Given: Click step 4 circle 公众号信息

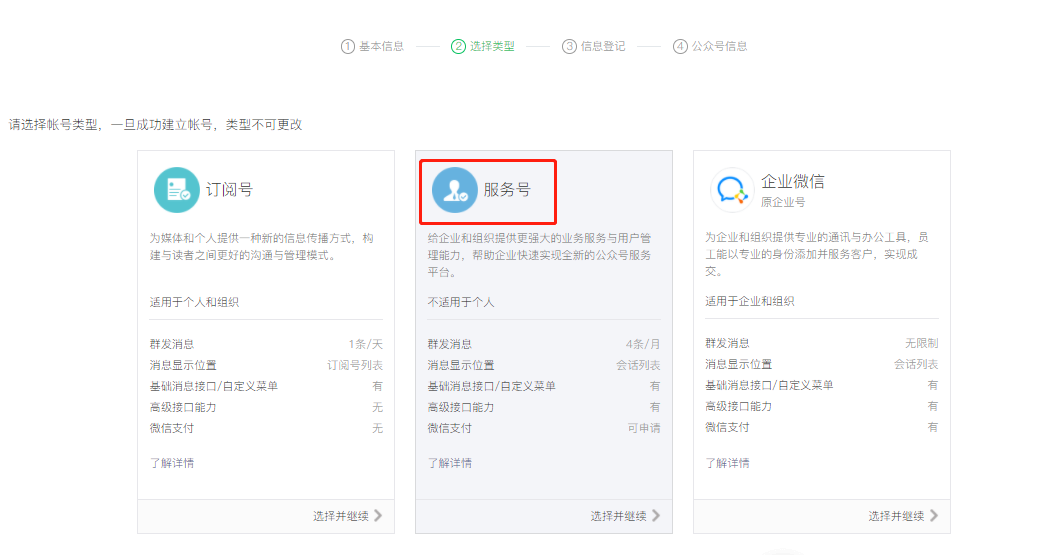Looking at the screenshot, I should [x=680, y=46].
